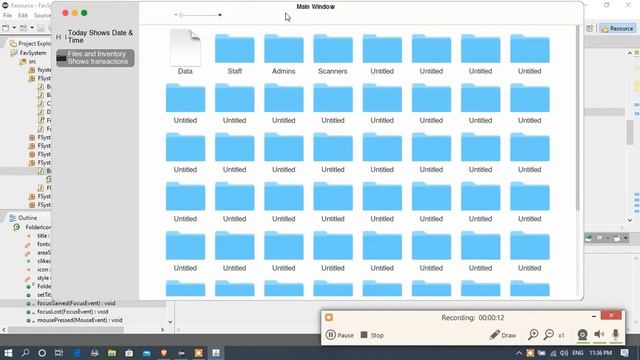Open Cortana from taskbar
Viewport: 640px width, 360px height.
(42, 353)
